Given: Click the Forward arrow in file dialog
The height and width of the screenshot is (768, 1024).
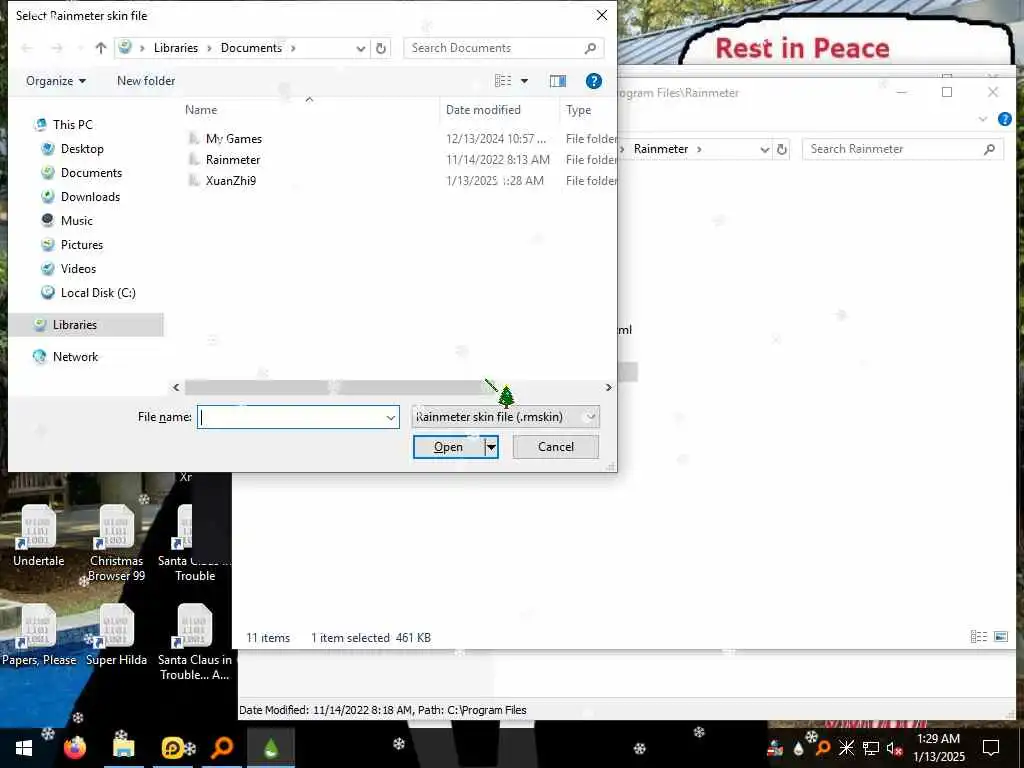Looking at the screenshot, I should tap(57, 48).
